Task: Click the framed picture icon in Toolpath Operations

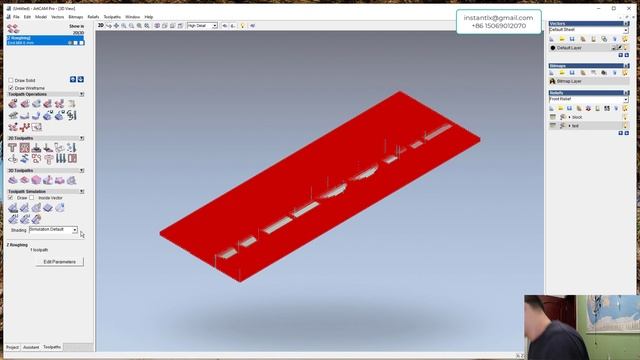Action: click(36, 127)
